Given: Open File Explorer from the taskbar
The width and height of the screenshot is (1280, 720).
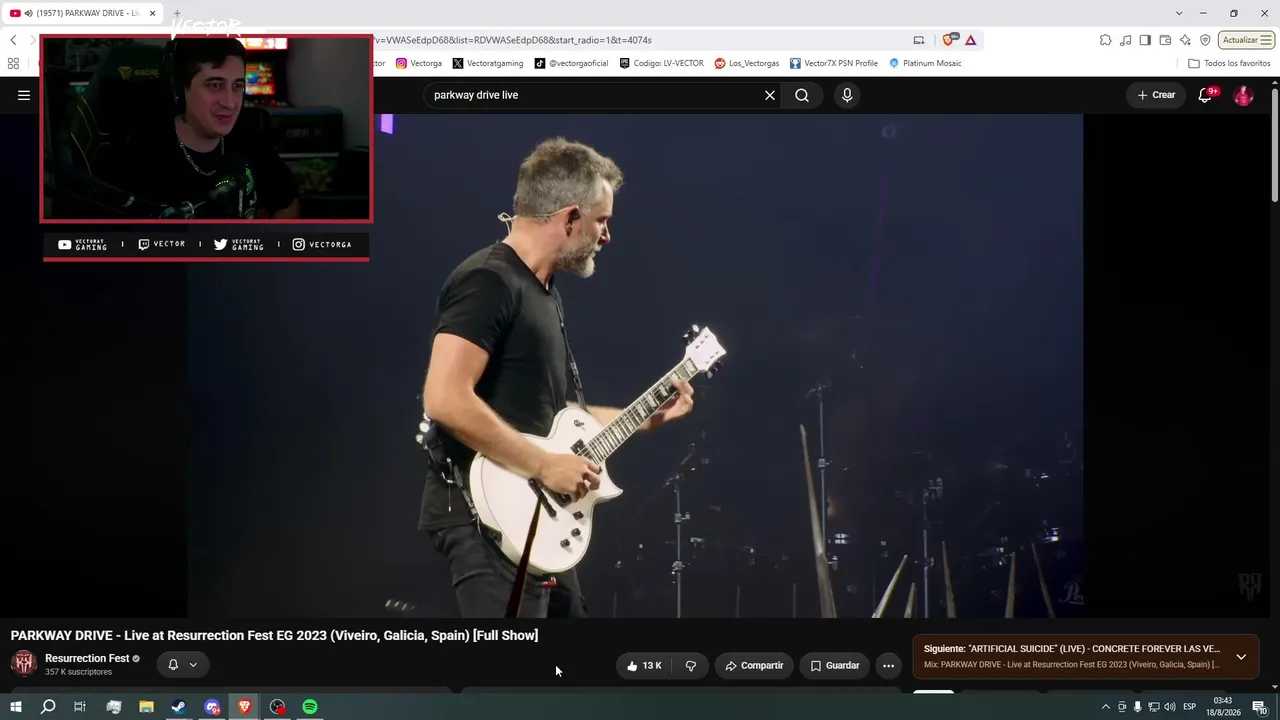Looking at the screenshot, I should 146,707.
